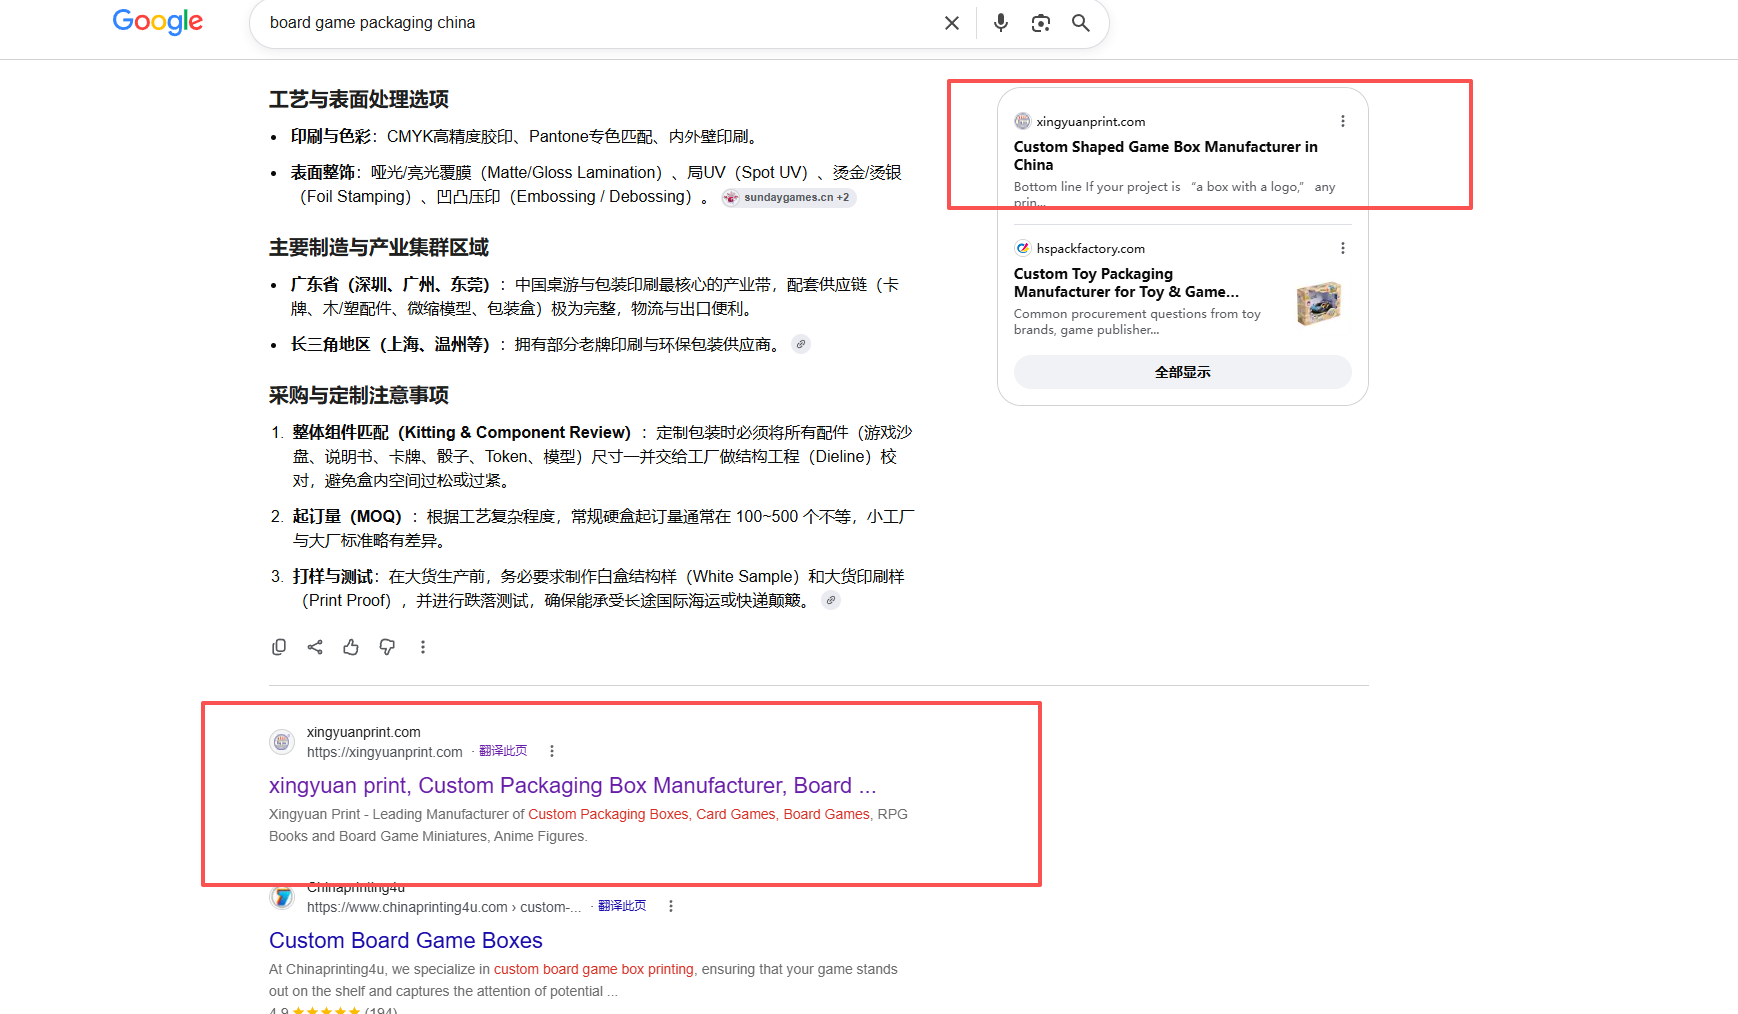Open source link after 长三角地区 bullet
The height and width of the screenshot is (1014, 1738).
point(801,344)
